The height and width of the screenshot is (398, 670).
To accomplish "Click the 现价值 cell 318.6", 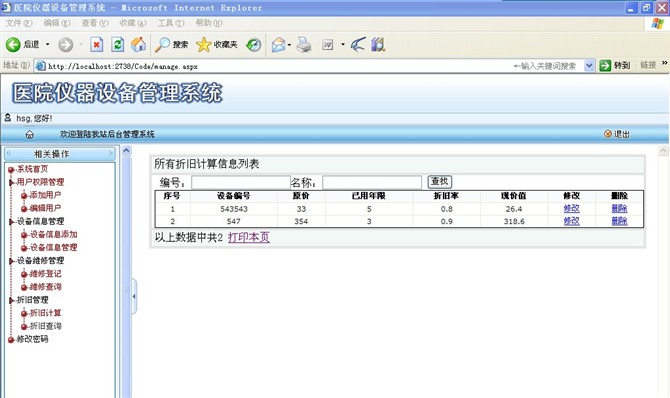I will (x=514, y=221).
